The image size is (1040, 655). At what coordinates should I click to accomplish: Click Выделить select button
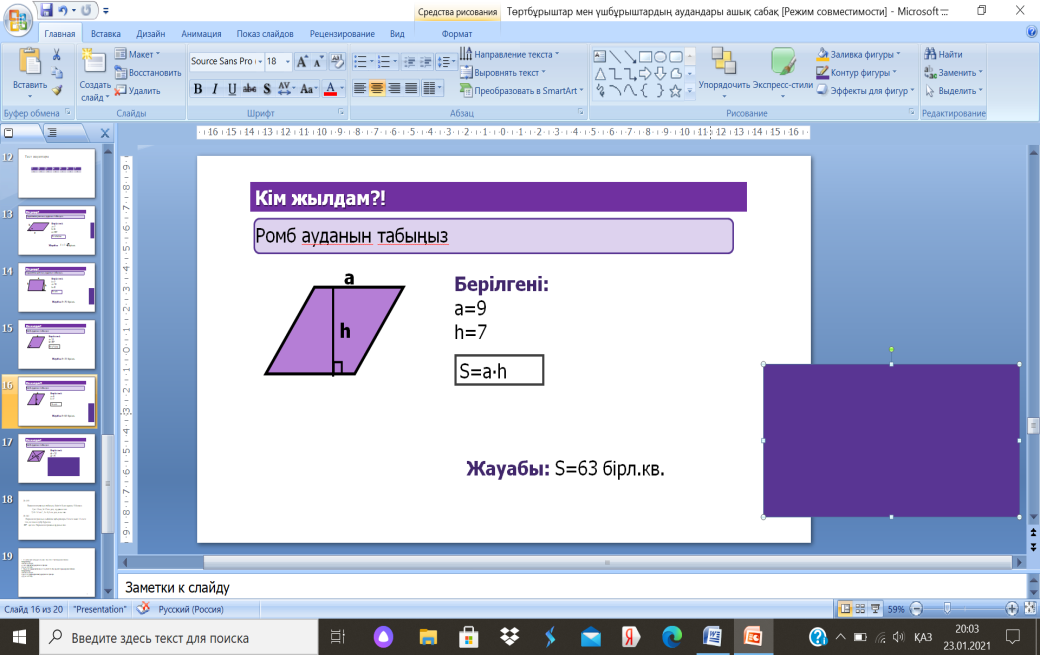click(954, 90)
